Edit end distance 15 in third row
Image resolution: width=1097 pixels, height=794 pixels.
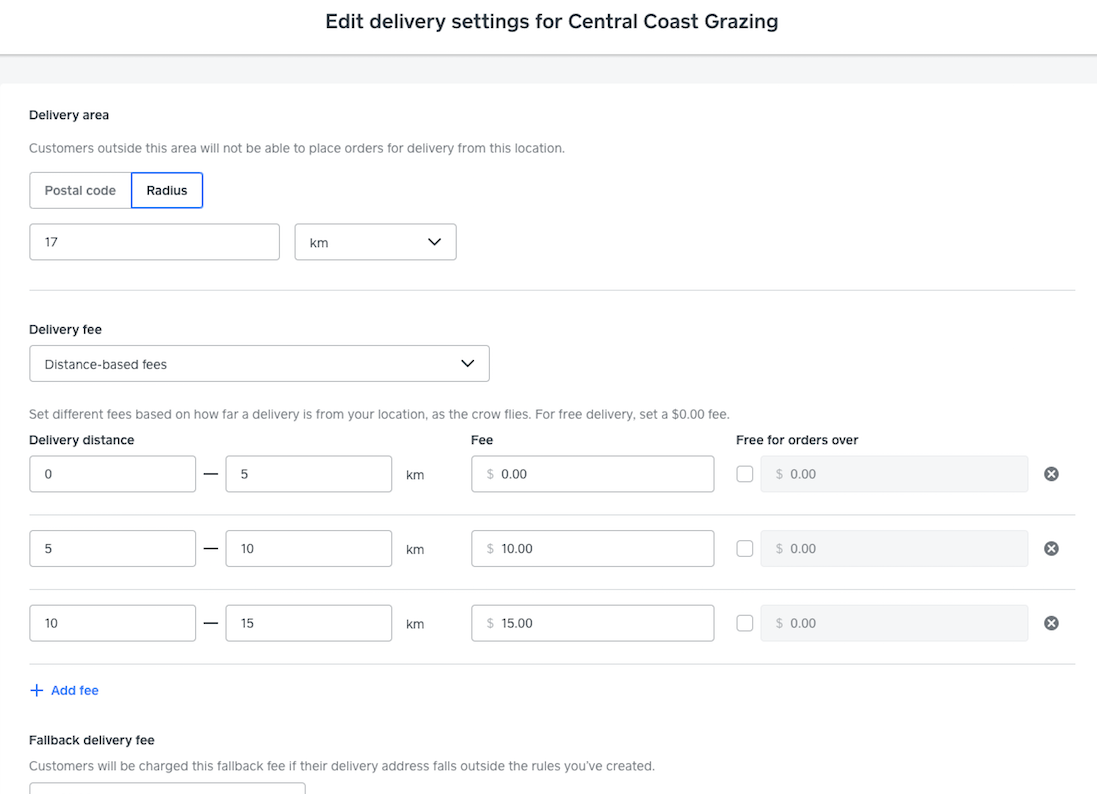point(309,623)
